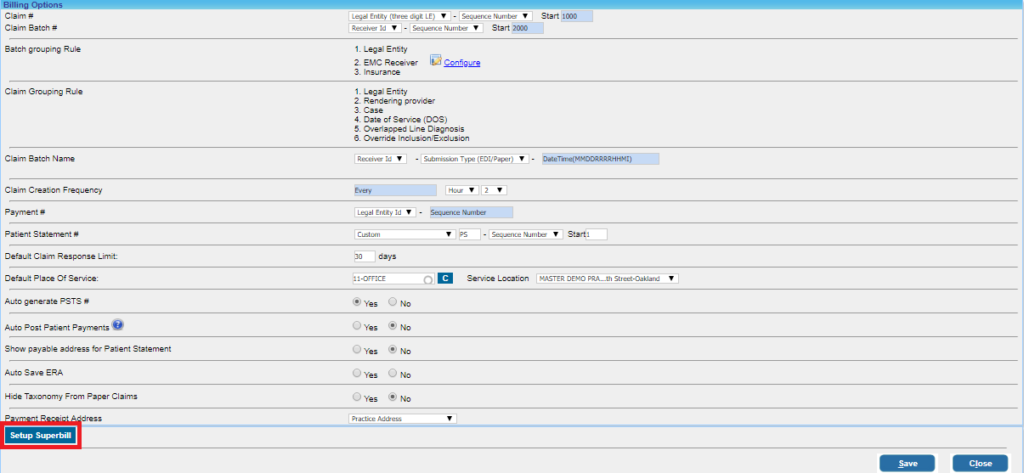1024x473 pixels.
Task: Click '4. Date of Service (DOS)' text
Action: click(x=400, y=120)
